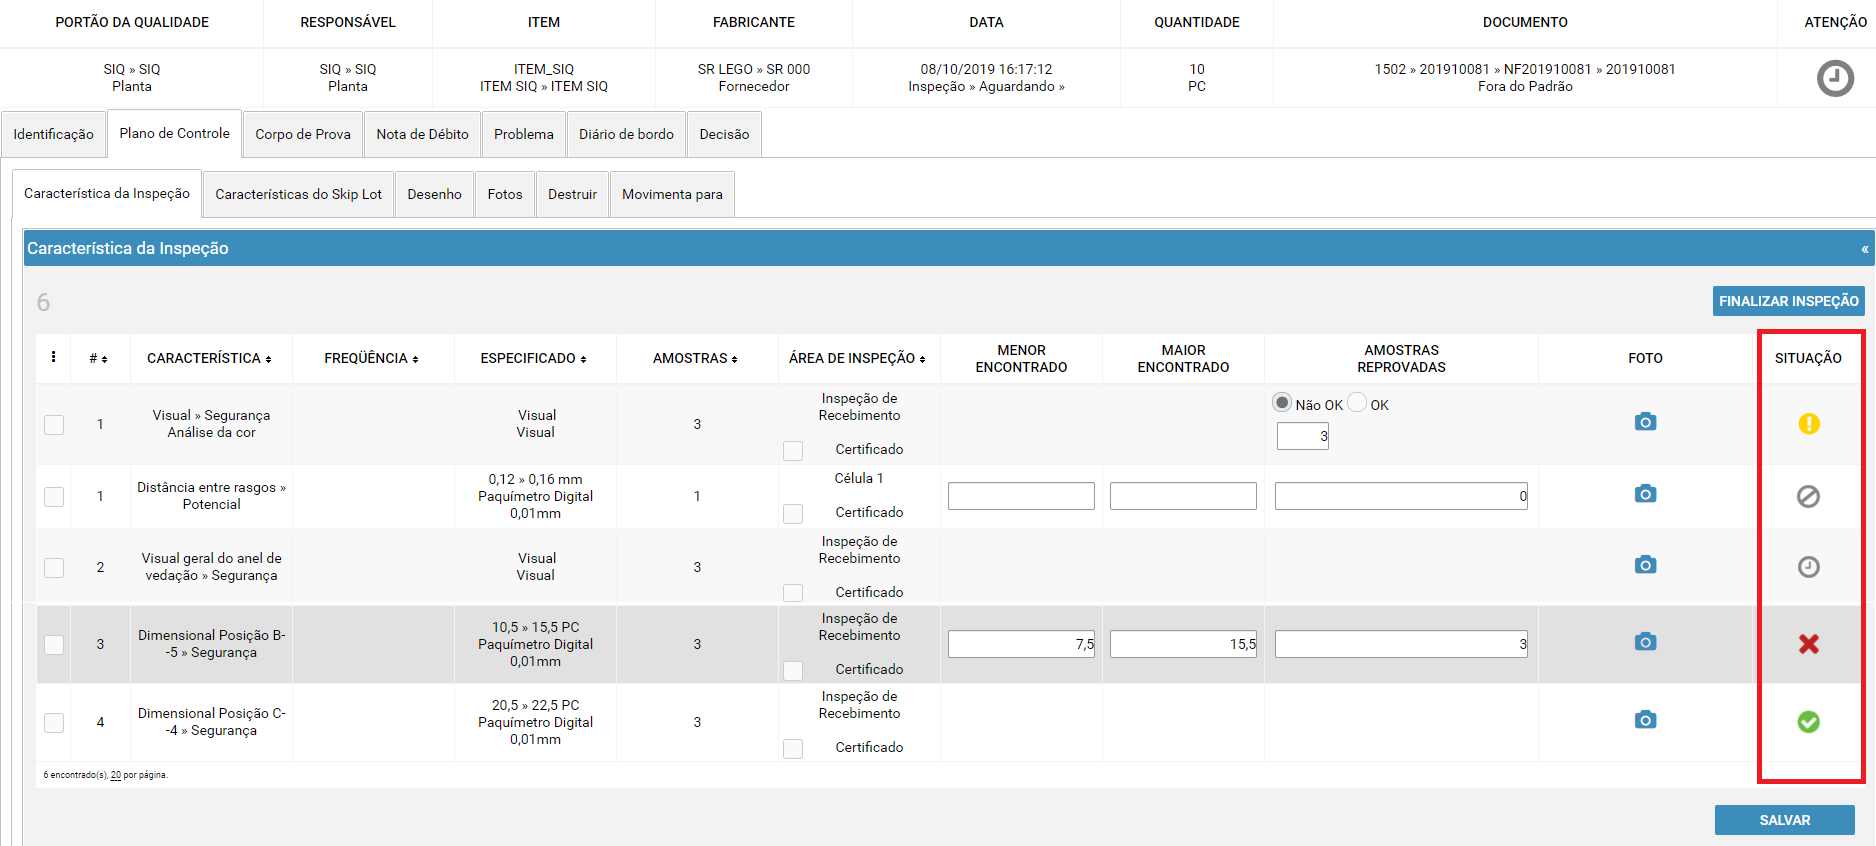The image size is (1876, 846).
Task: Sort table by Amostras column
Action: pyautogui.click(x=695, y=358)
